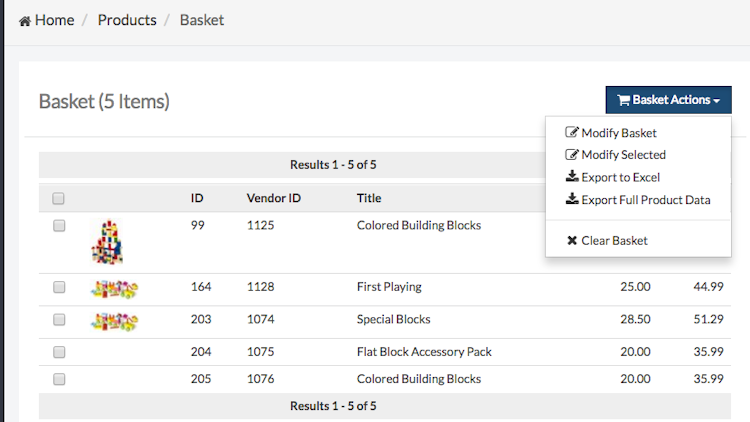Viewport: 750px width, 422px height.
Task: Choose Clear Basket in the actions menu
Action: (x=614, y=241)
